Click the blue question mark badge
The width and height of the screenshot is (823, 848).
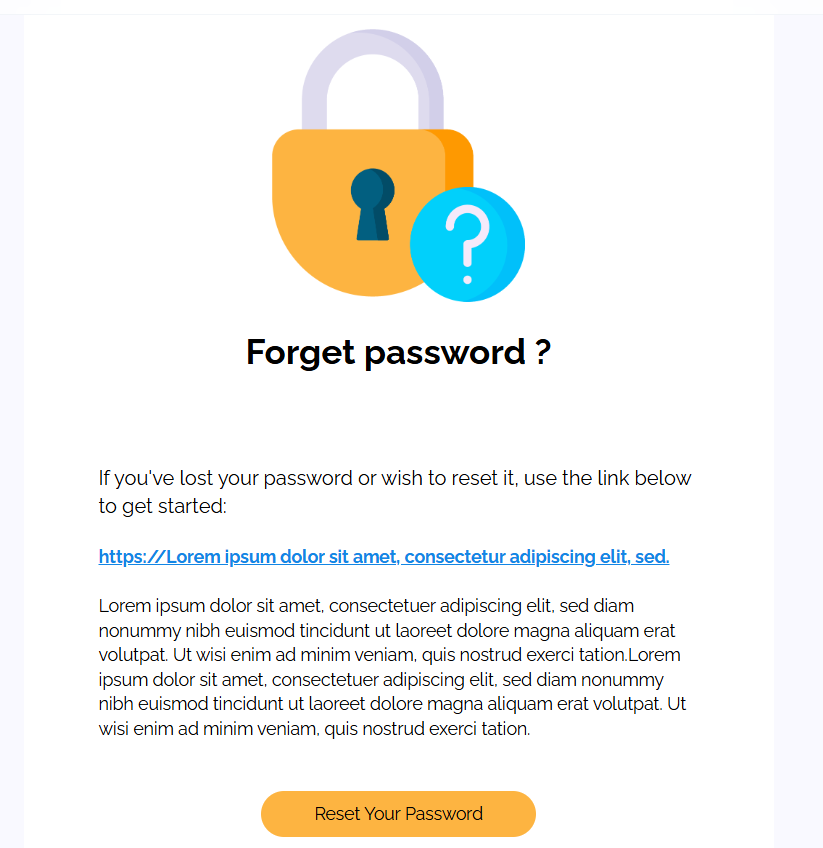click(x=467, y=244)
